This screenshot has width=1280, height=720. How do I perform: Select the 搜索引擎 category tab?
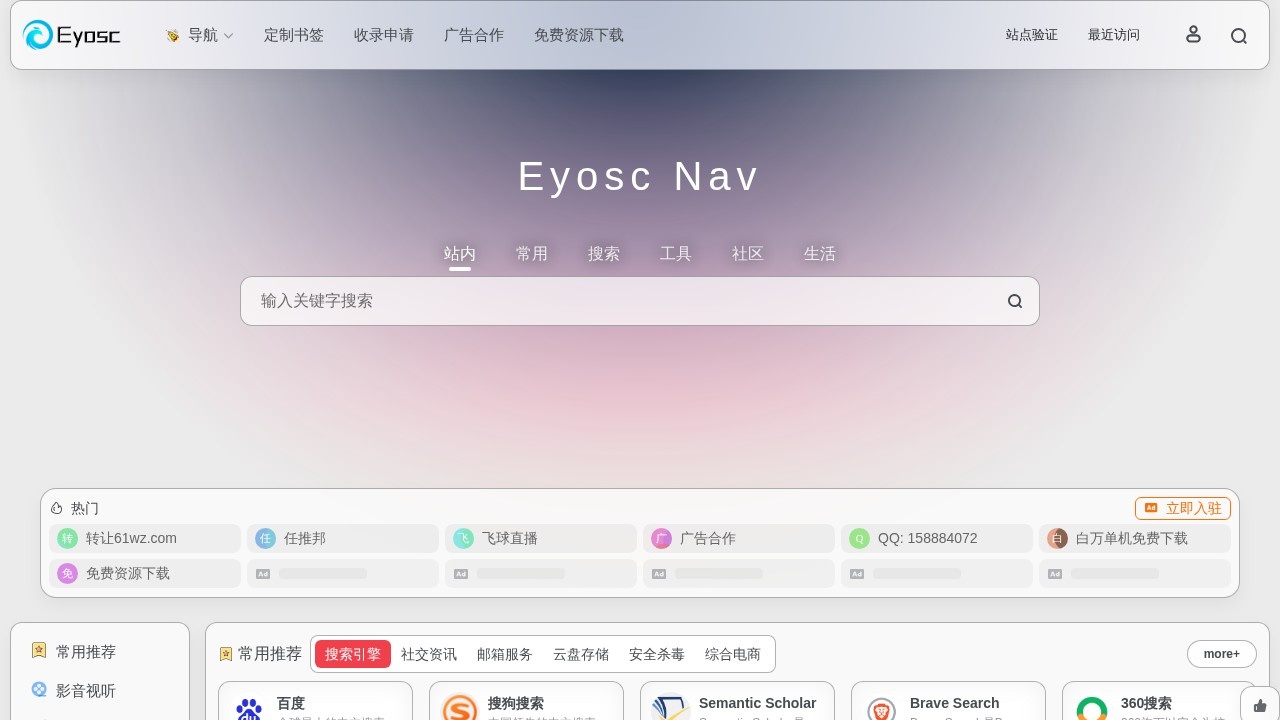tap(353, 654)
